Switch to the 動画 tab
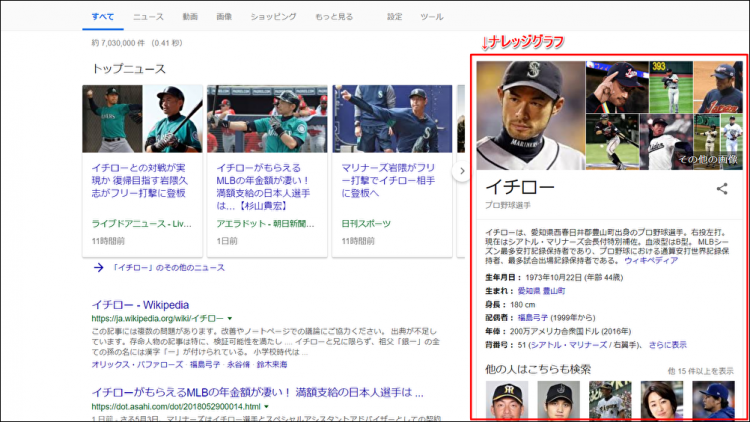The image size is (750, 422). coord(190,17)
